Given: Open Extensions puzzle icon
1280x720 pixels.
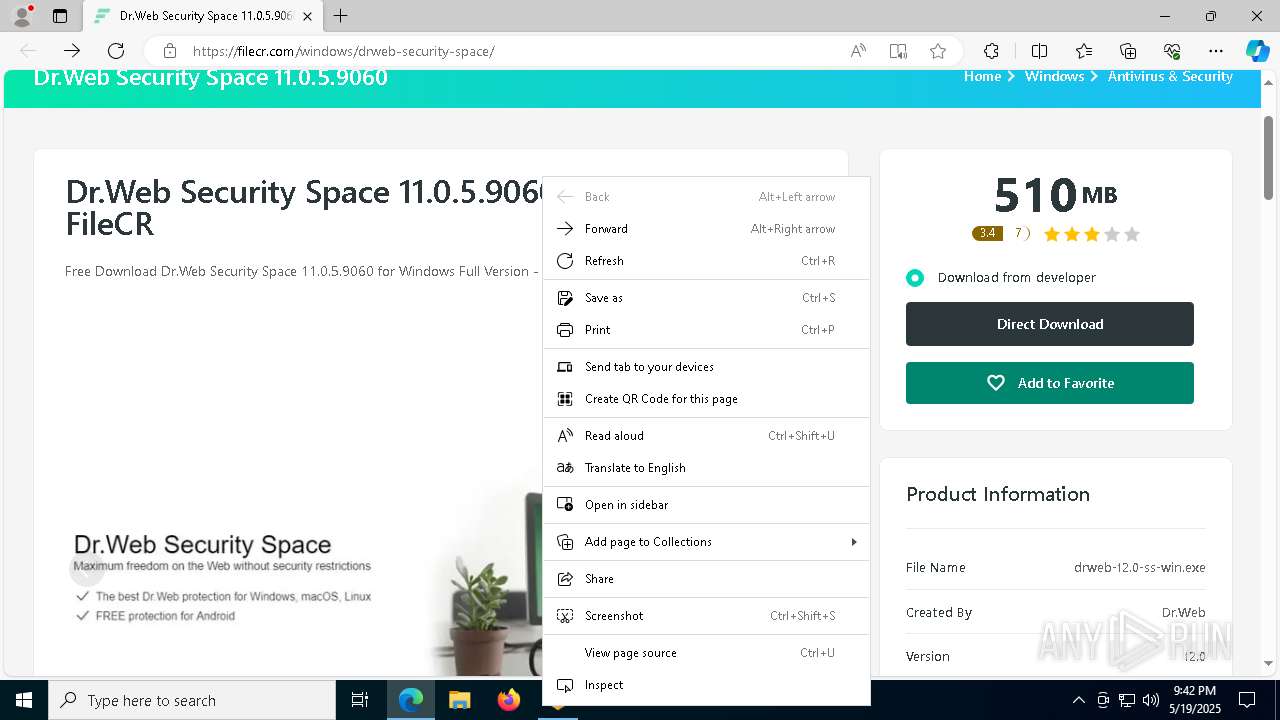Looking at the screenshot, I should (991, 51).
